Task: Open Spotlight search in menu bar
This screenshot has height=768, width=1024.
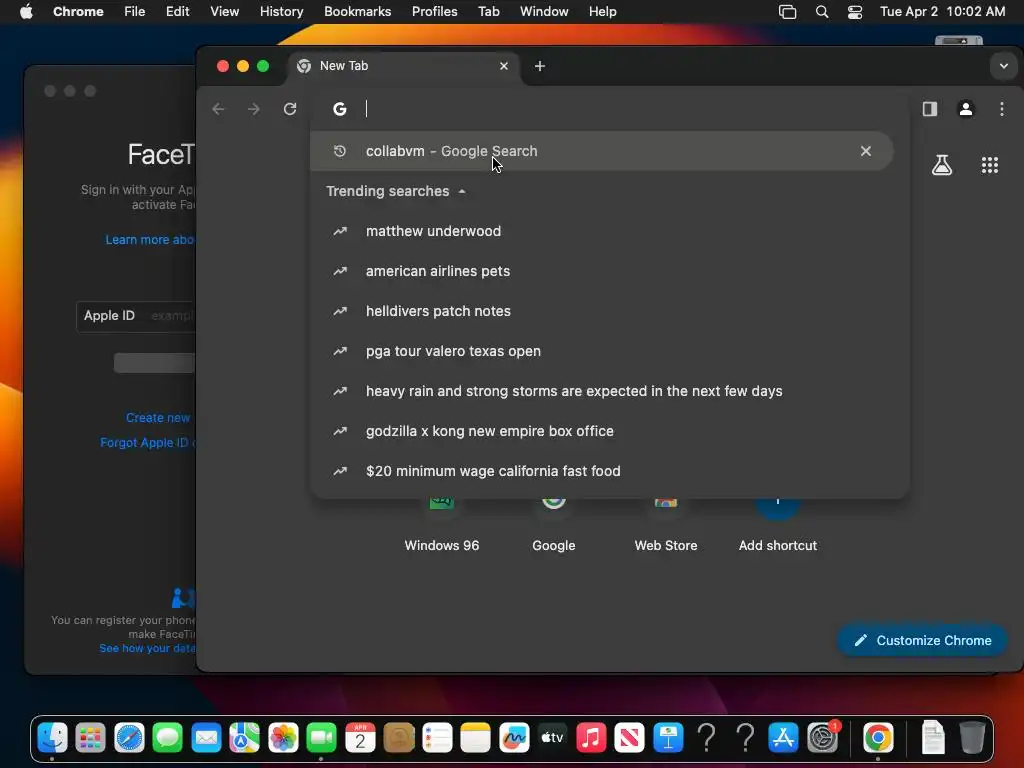Action: pyautogui.click(x=822, y=12)
